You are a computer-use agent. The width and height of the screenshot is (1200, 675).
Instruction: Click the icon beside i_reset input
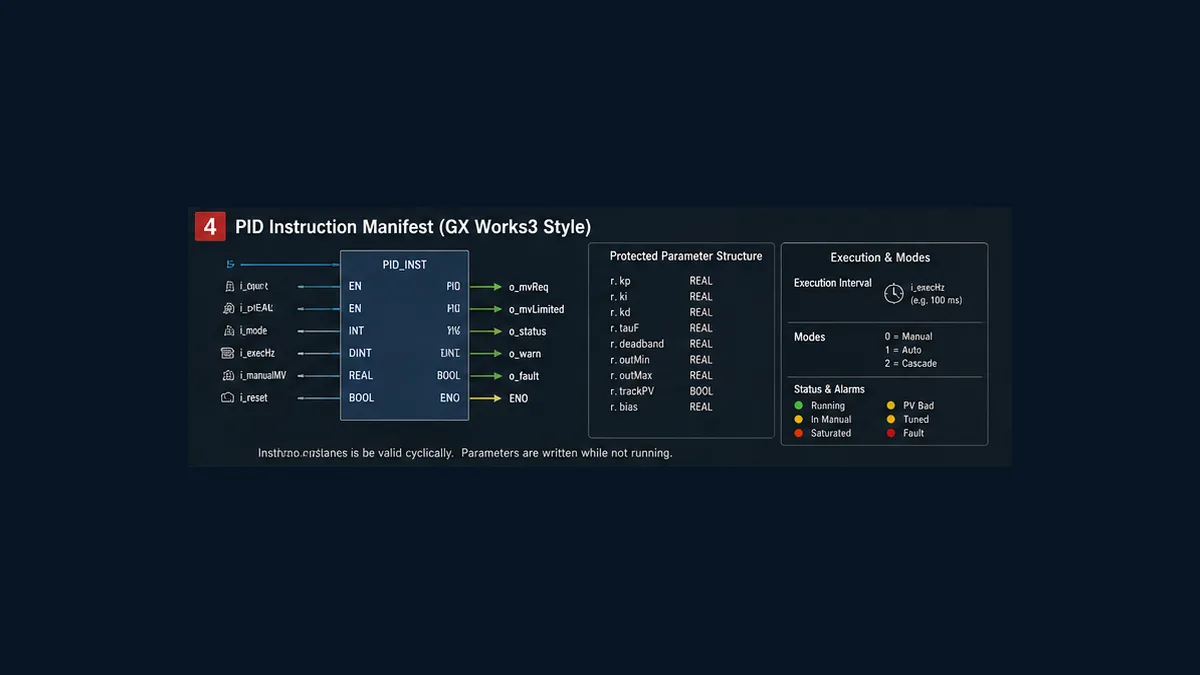[x=227, y=397]
